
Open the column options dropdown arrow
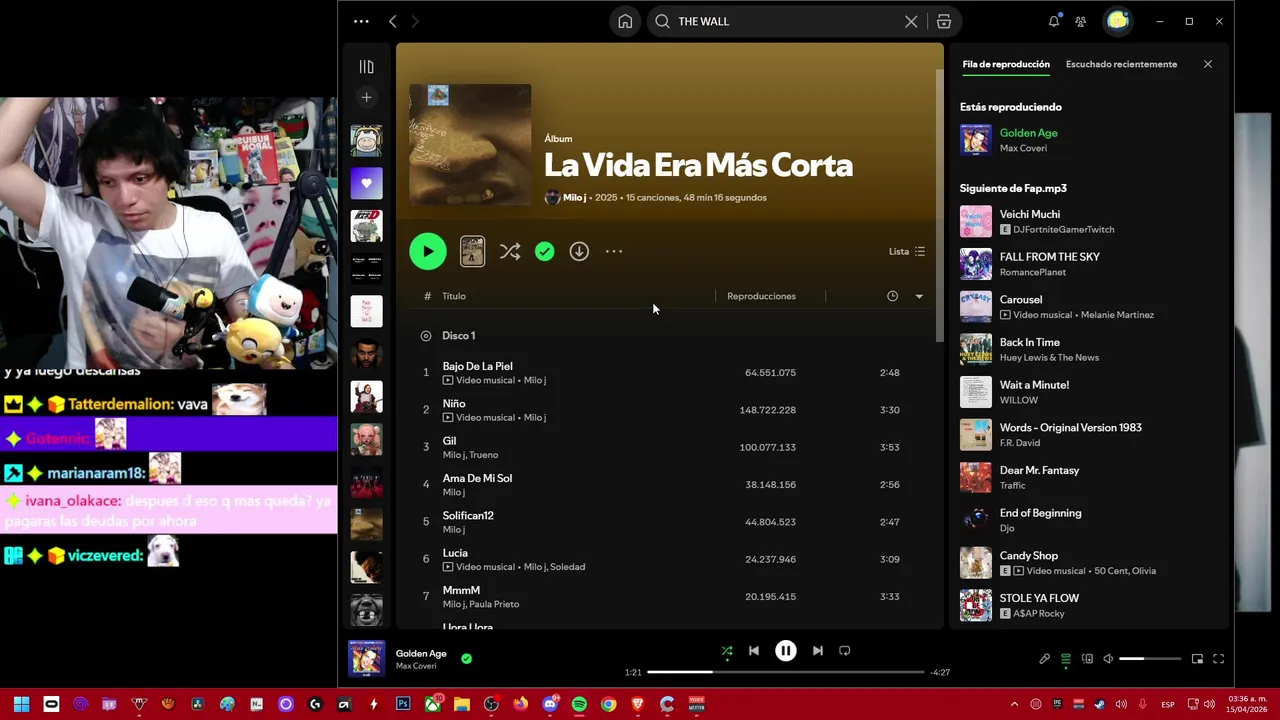click(919, 296)
